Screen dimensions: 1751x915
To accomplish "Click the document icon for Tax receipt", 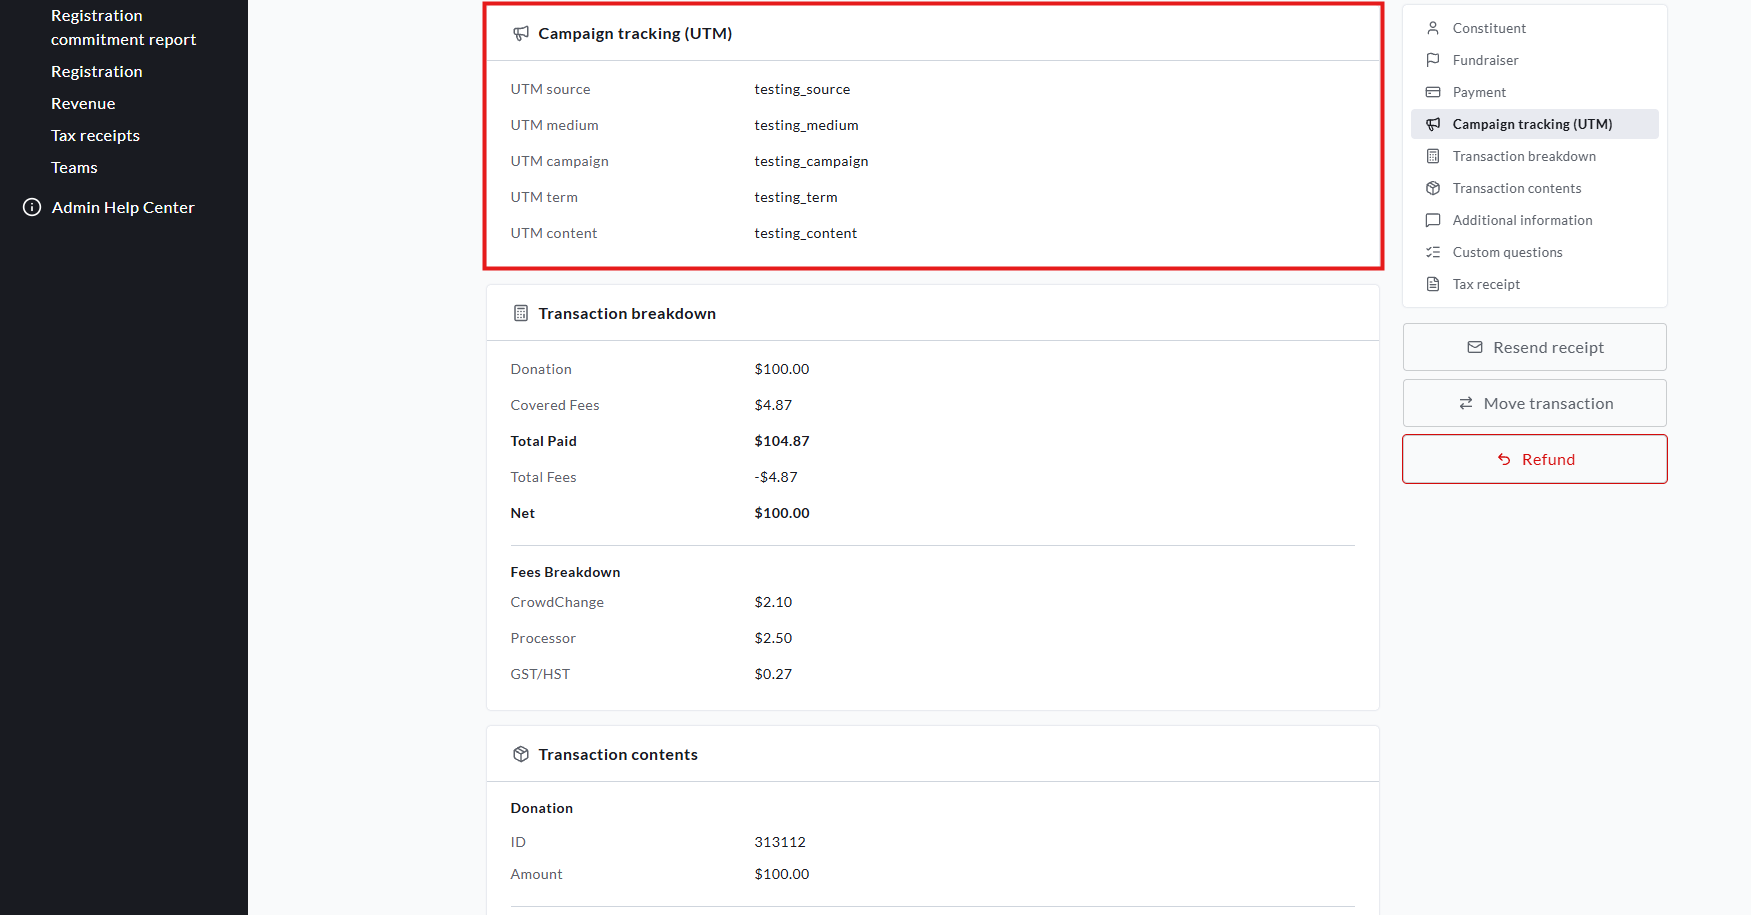I will (1433, 284).
